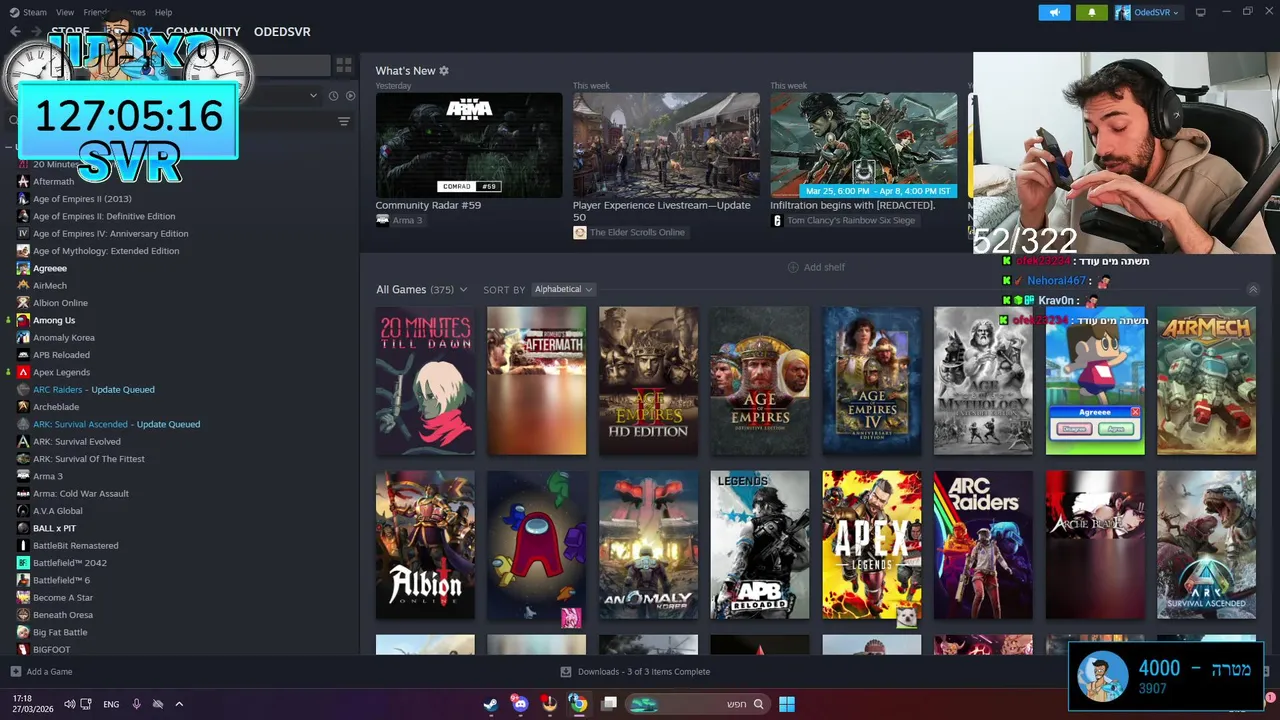
Task: Expand the library type filter chevron
Action: (x=313, y=96)
